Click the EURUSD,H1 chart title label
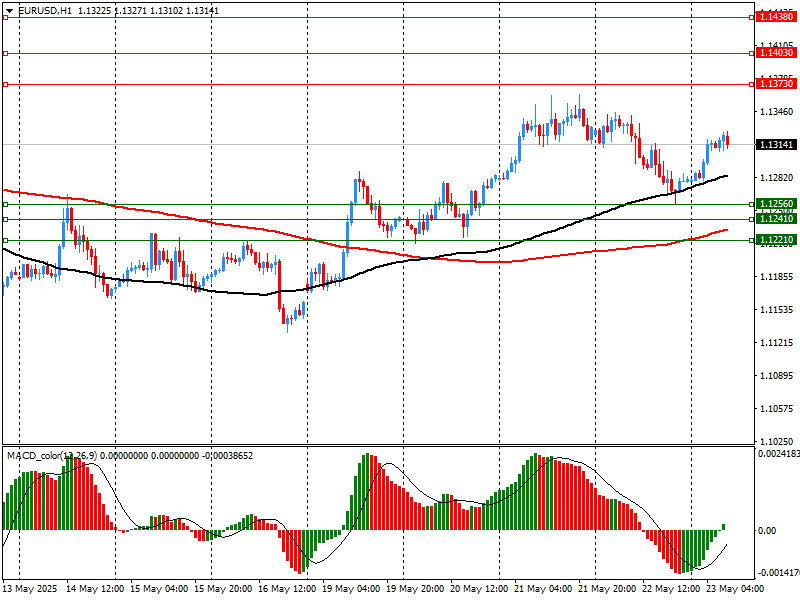The width and height of the screenshot is (800, 600). pyautogui.click(x=45, y=10)
